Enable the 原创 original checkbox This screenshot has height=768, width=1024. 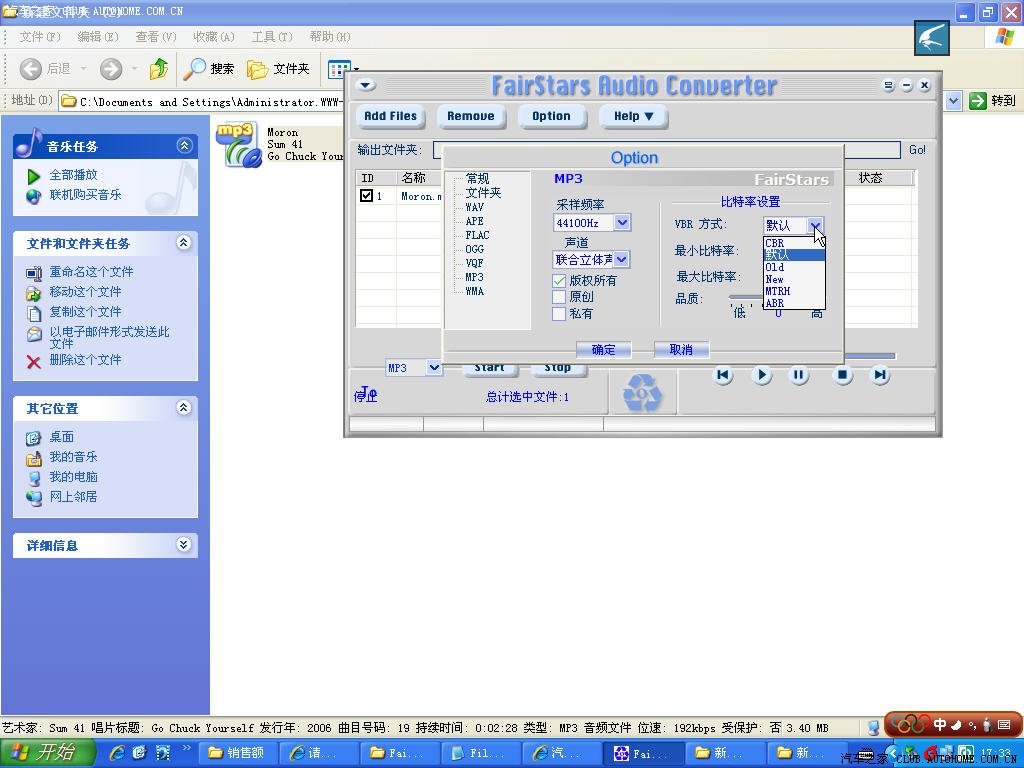click(559, 297)
